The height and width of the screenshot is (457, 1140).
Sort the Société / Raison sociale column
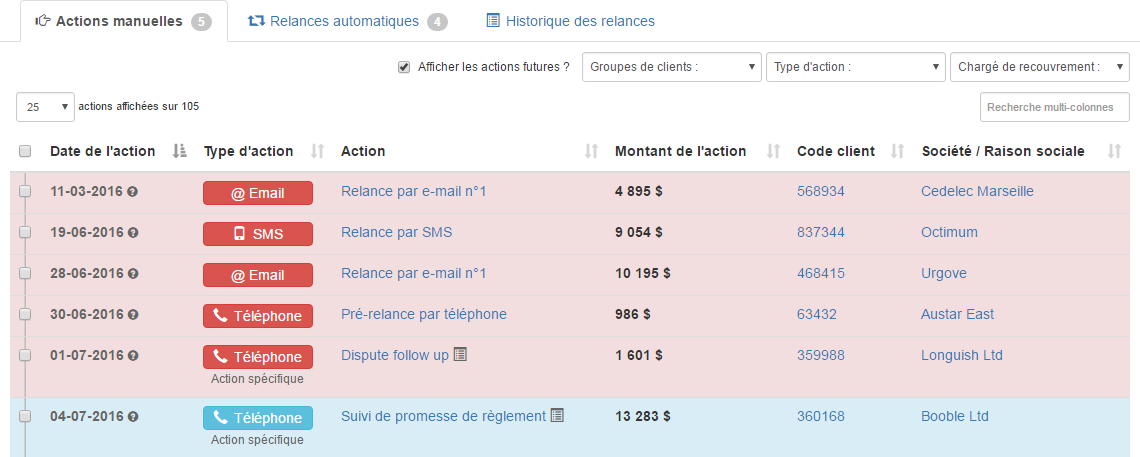coord(1115,151)
